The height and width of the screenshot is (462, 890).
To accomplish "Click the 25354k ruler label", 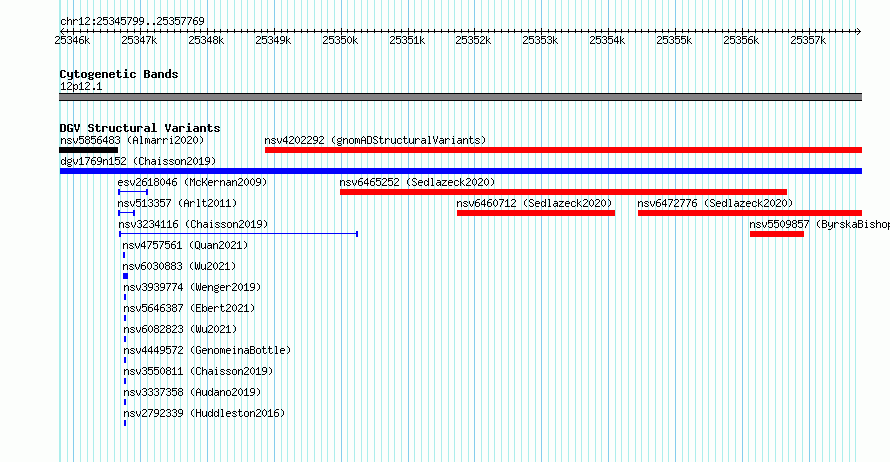I will (607, 40).
